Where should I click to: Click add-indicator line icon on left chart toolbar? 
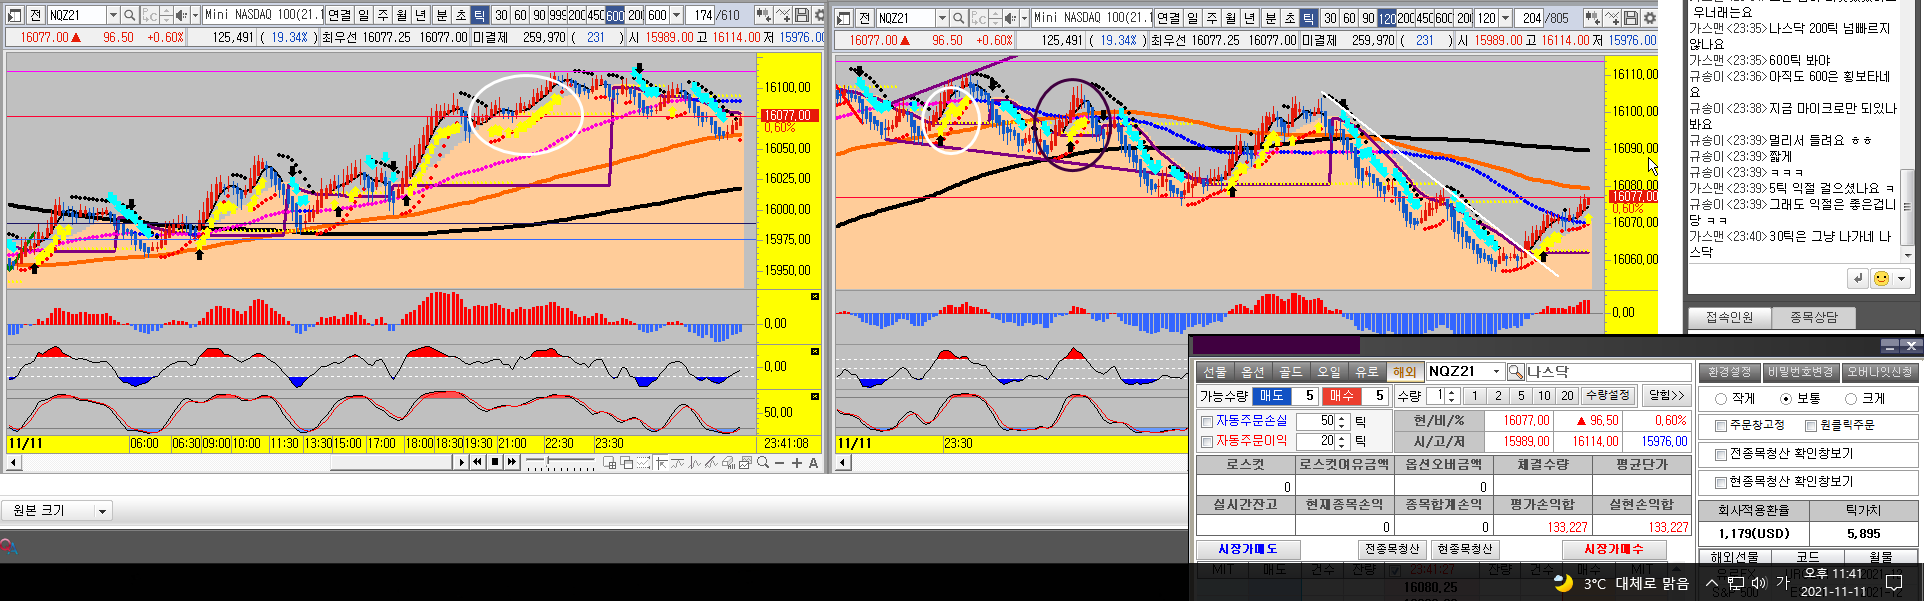[783, 15]
